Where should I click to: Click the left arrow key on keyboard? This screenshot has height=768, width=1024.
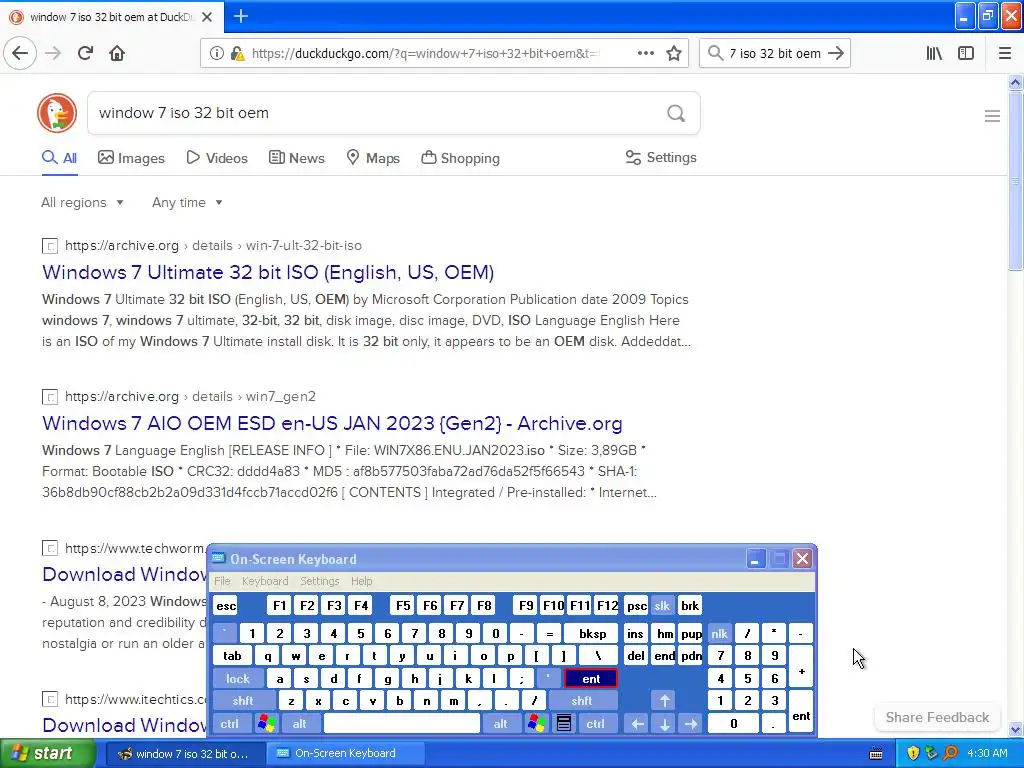pyautogui.click(x=638, y=724)
